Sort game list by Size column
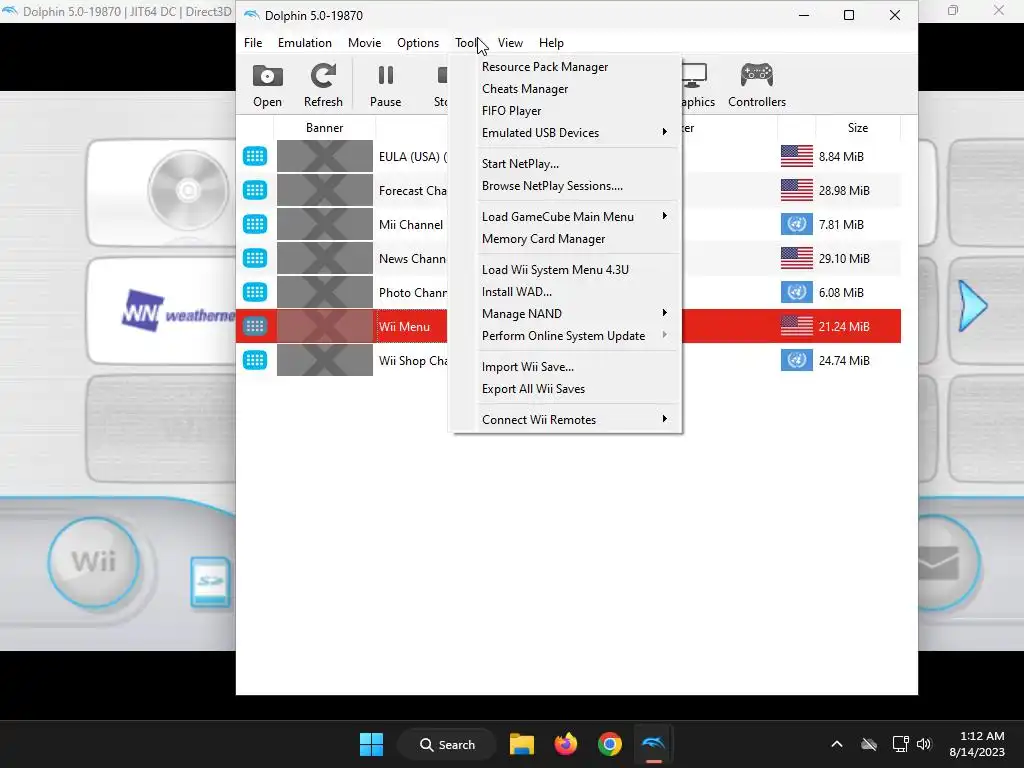1024x768 pixels. pos(857,128)
